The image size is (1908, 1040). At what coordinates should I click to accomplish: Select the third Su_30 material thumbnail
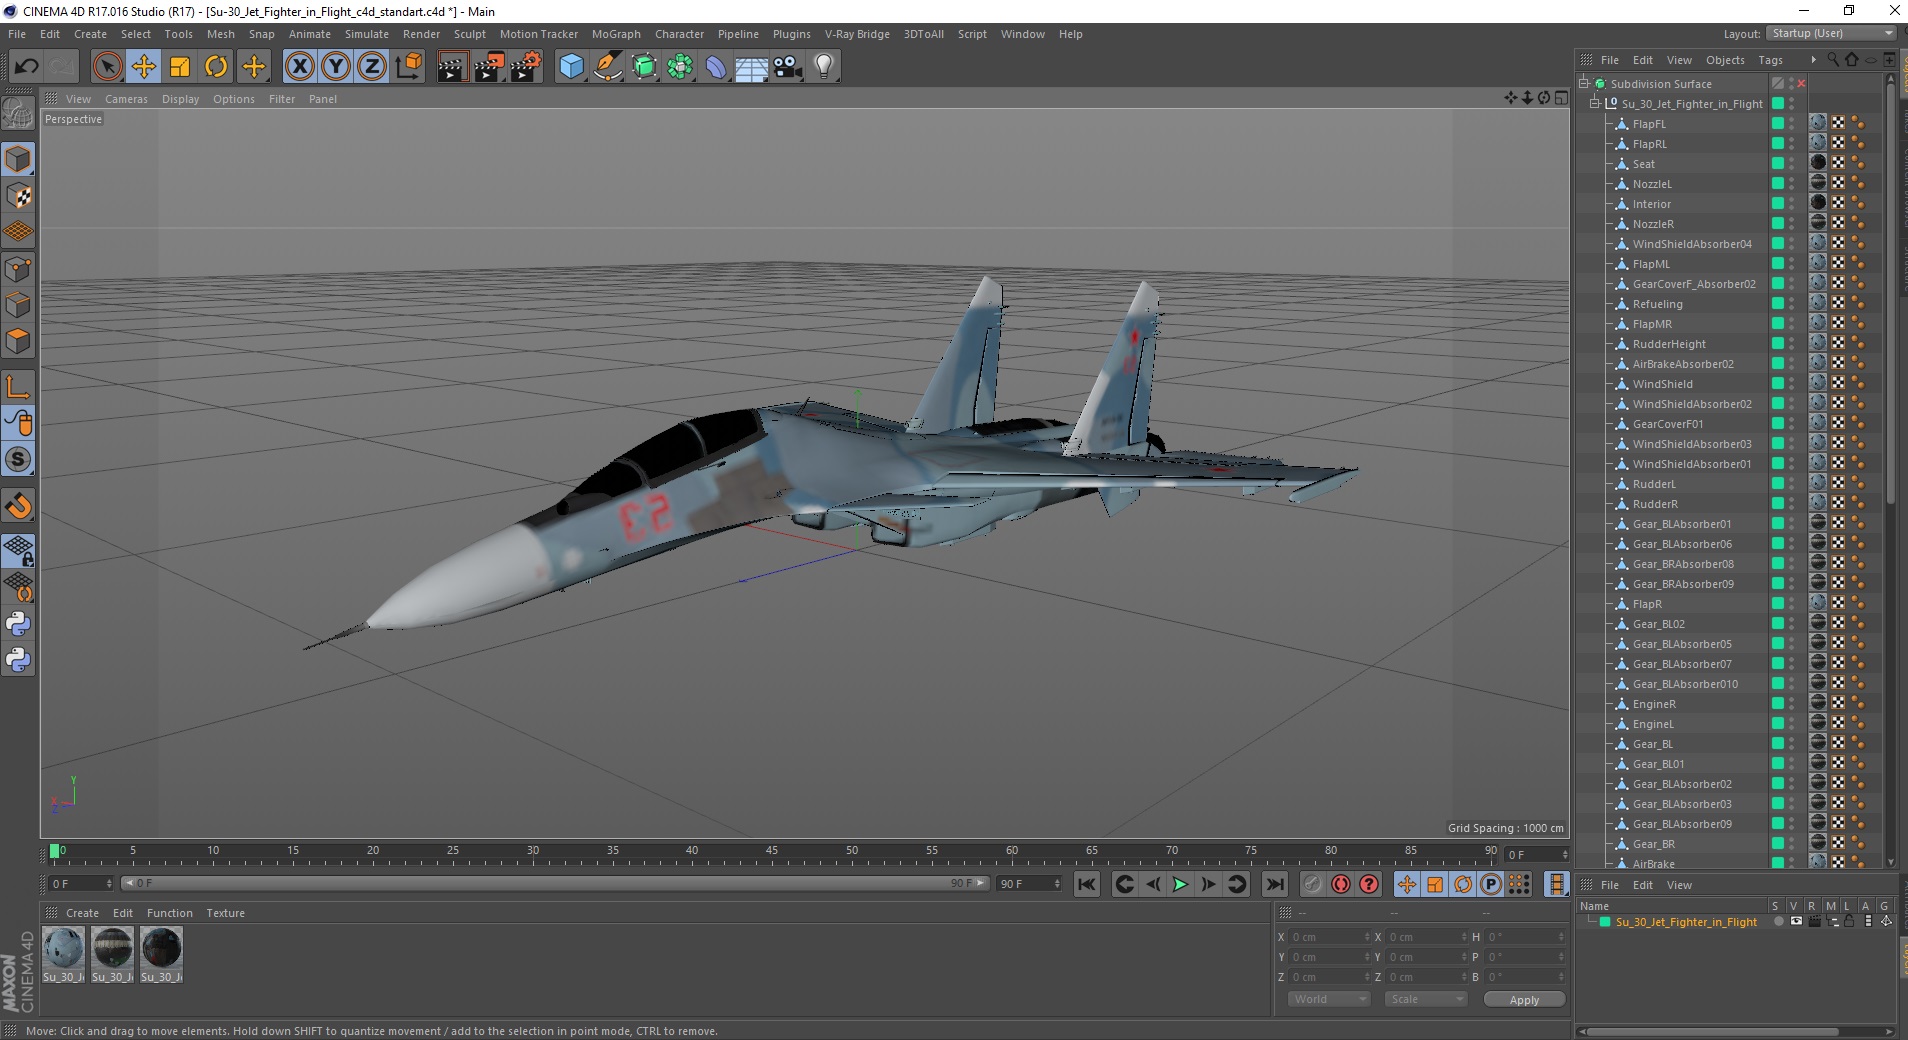point(161,955)
